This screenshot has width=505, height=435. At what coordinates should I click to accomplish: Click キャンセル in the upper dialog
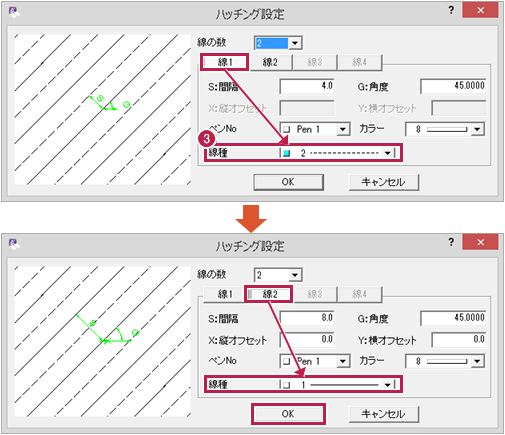(384, 182)
